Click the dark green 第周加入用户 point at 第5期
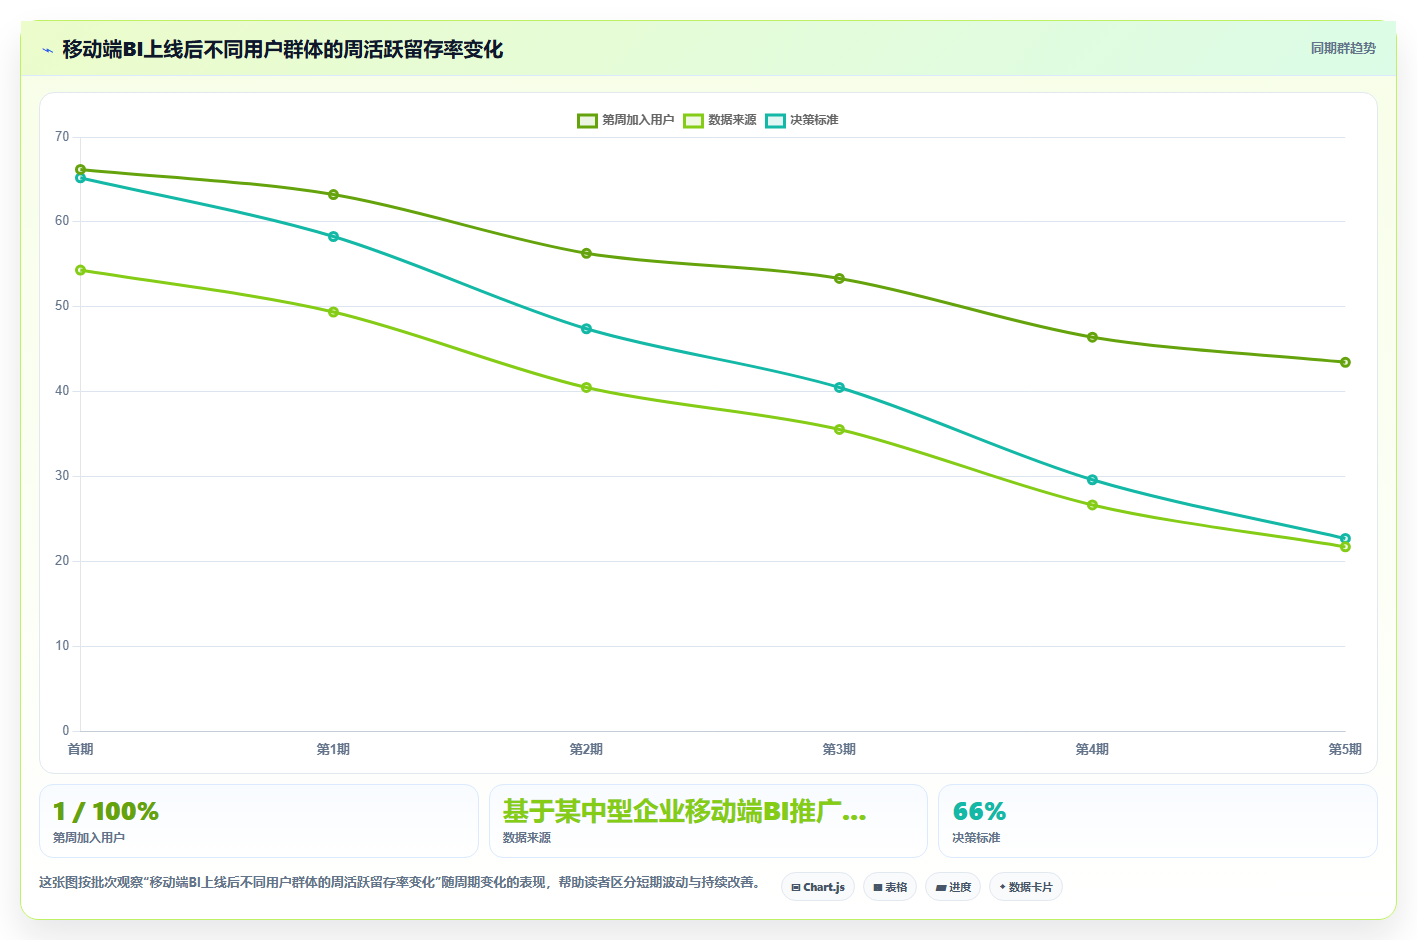This screenshot has width=1417, height=940. click(x=1345, y=362)
